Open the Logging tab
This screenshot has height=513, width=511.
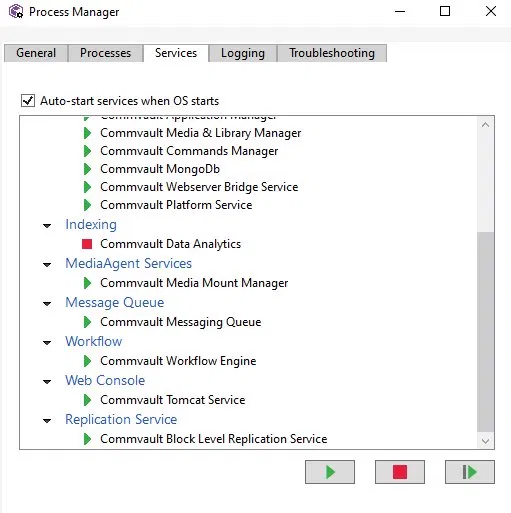pos(243,53)
